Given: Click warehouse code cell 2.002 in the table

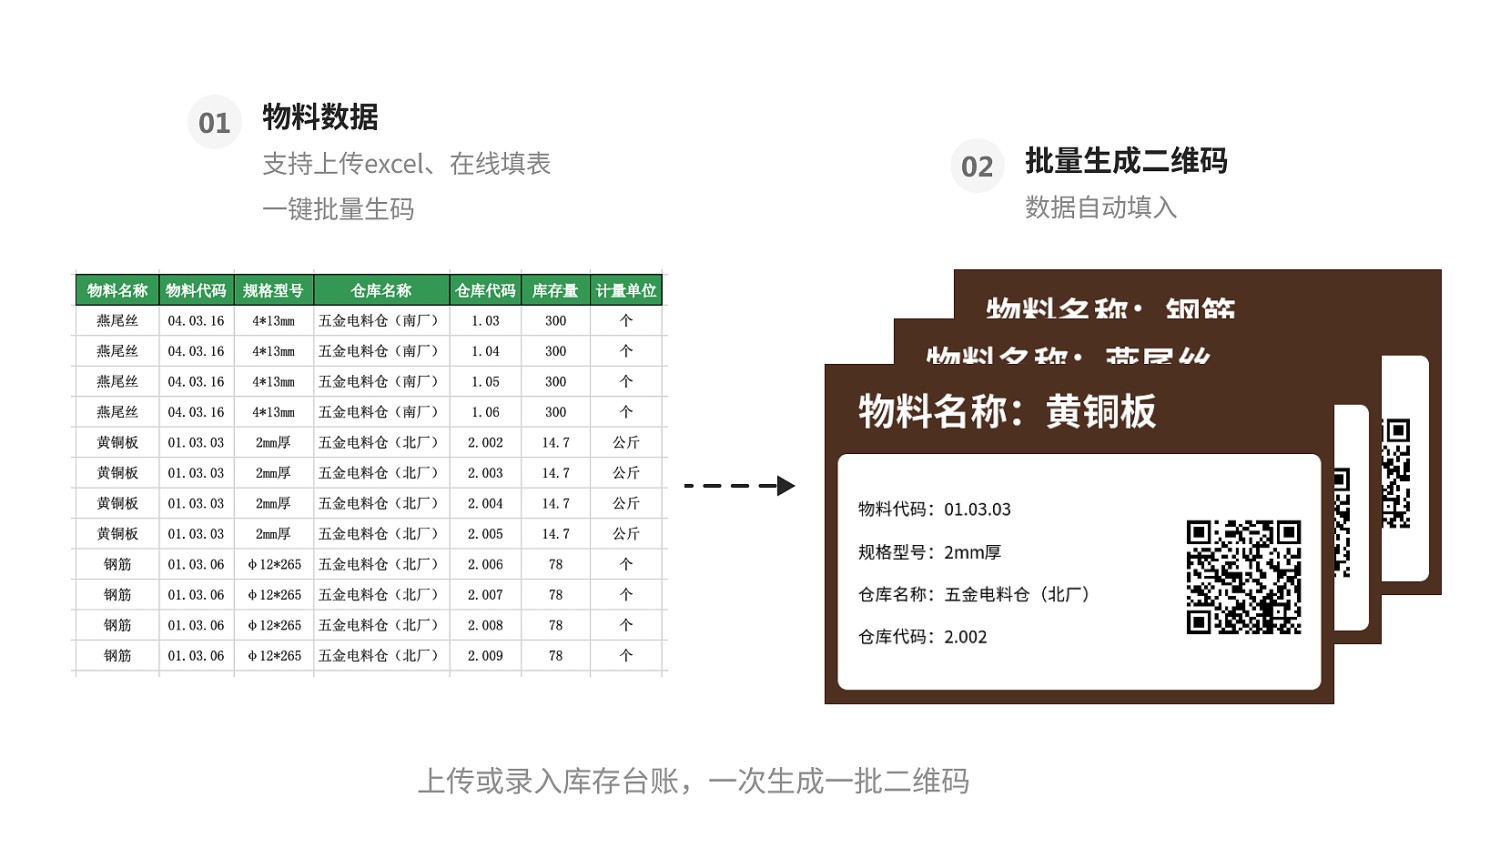Looking at the screenshot, I should tap(485, 442).
